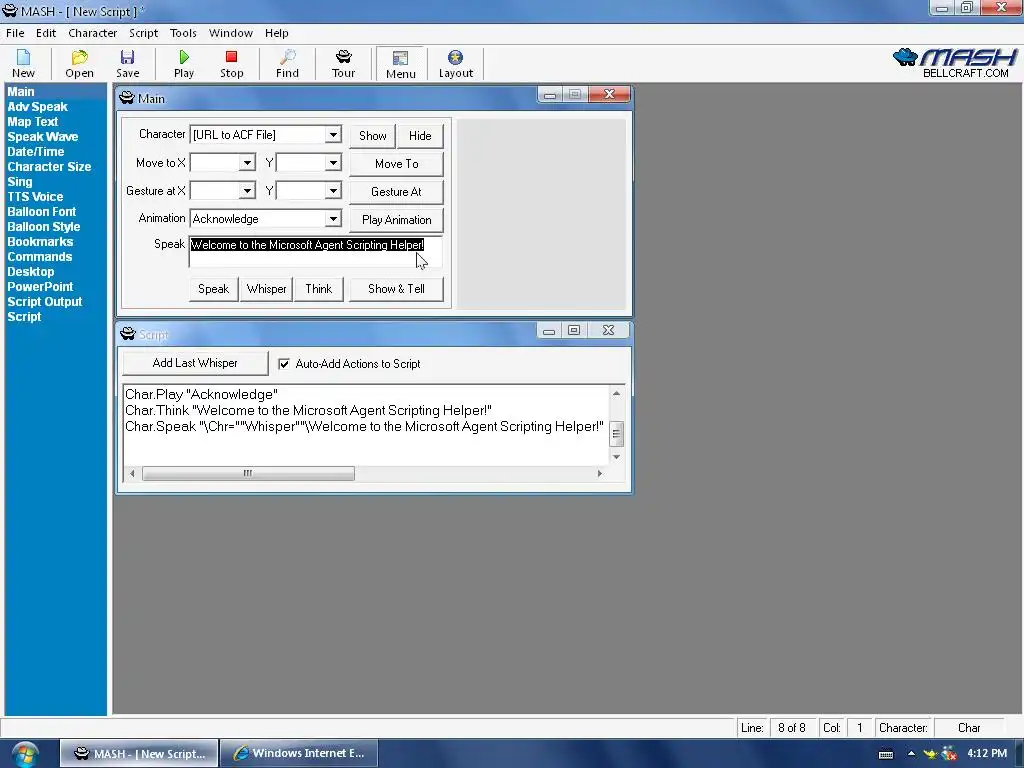Select Balloon Font in the sidebar
1024x768 pixels.
(x=41, y=212)
